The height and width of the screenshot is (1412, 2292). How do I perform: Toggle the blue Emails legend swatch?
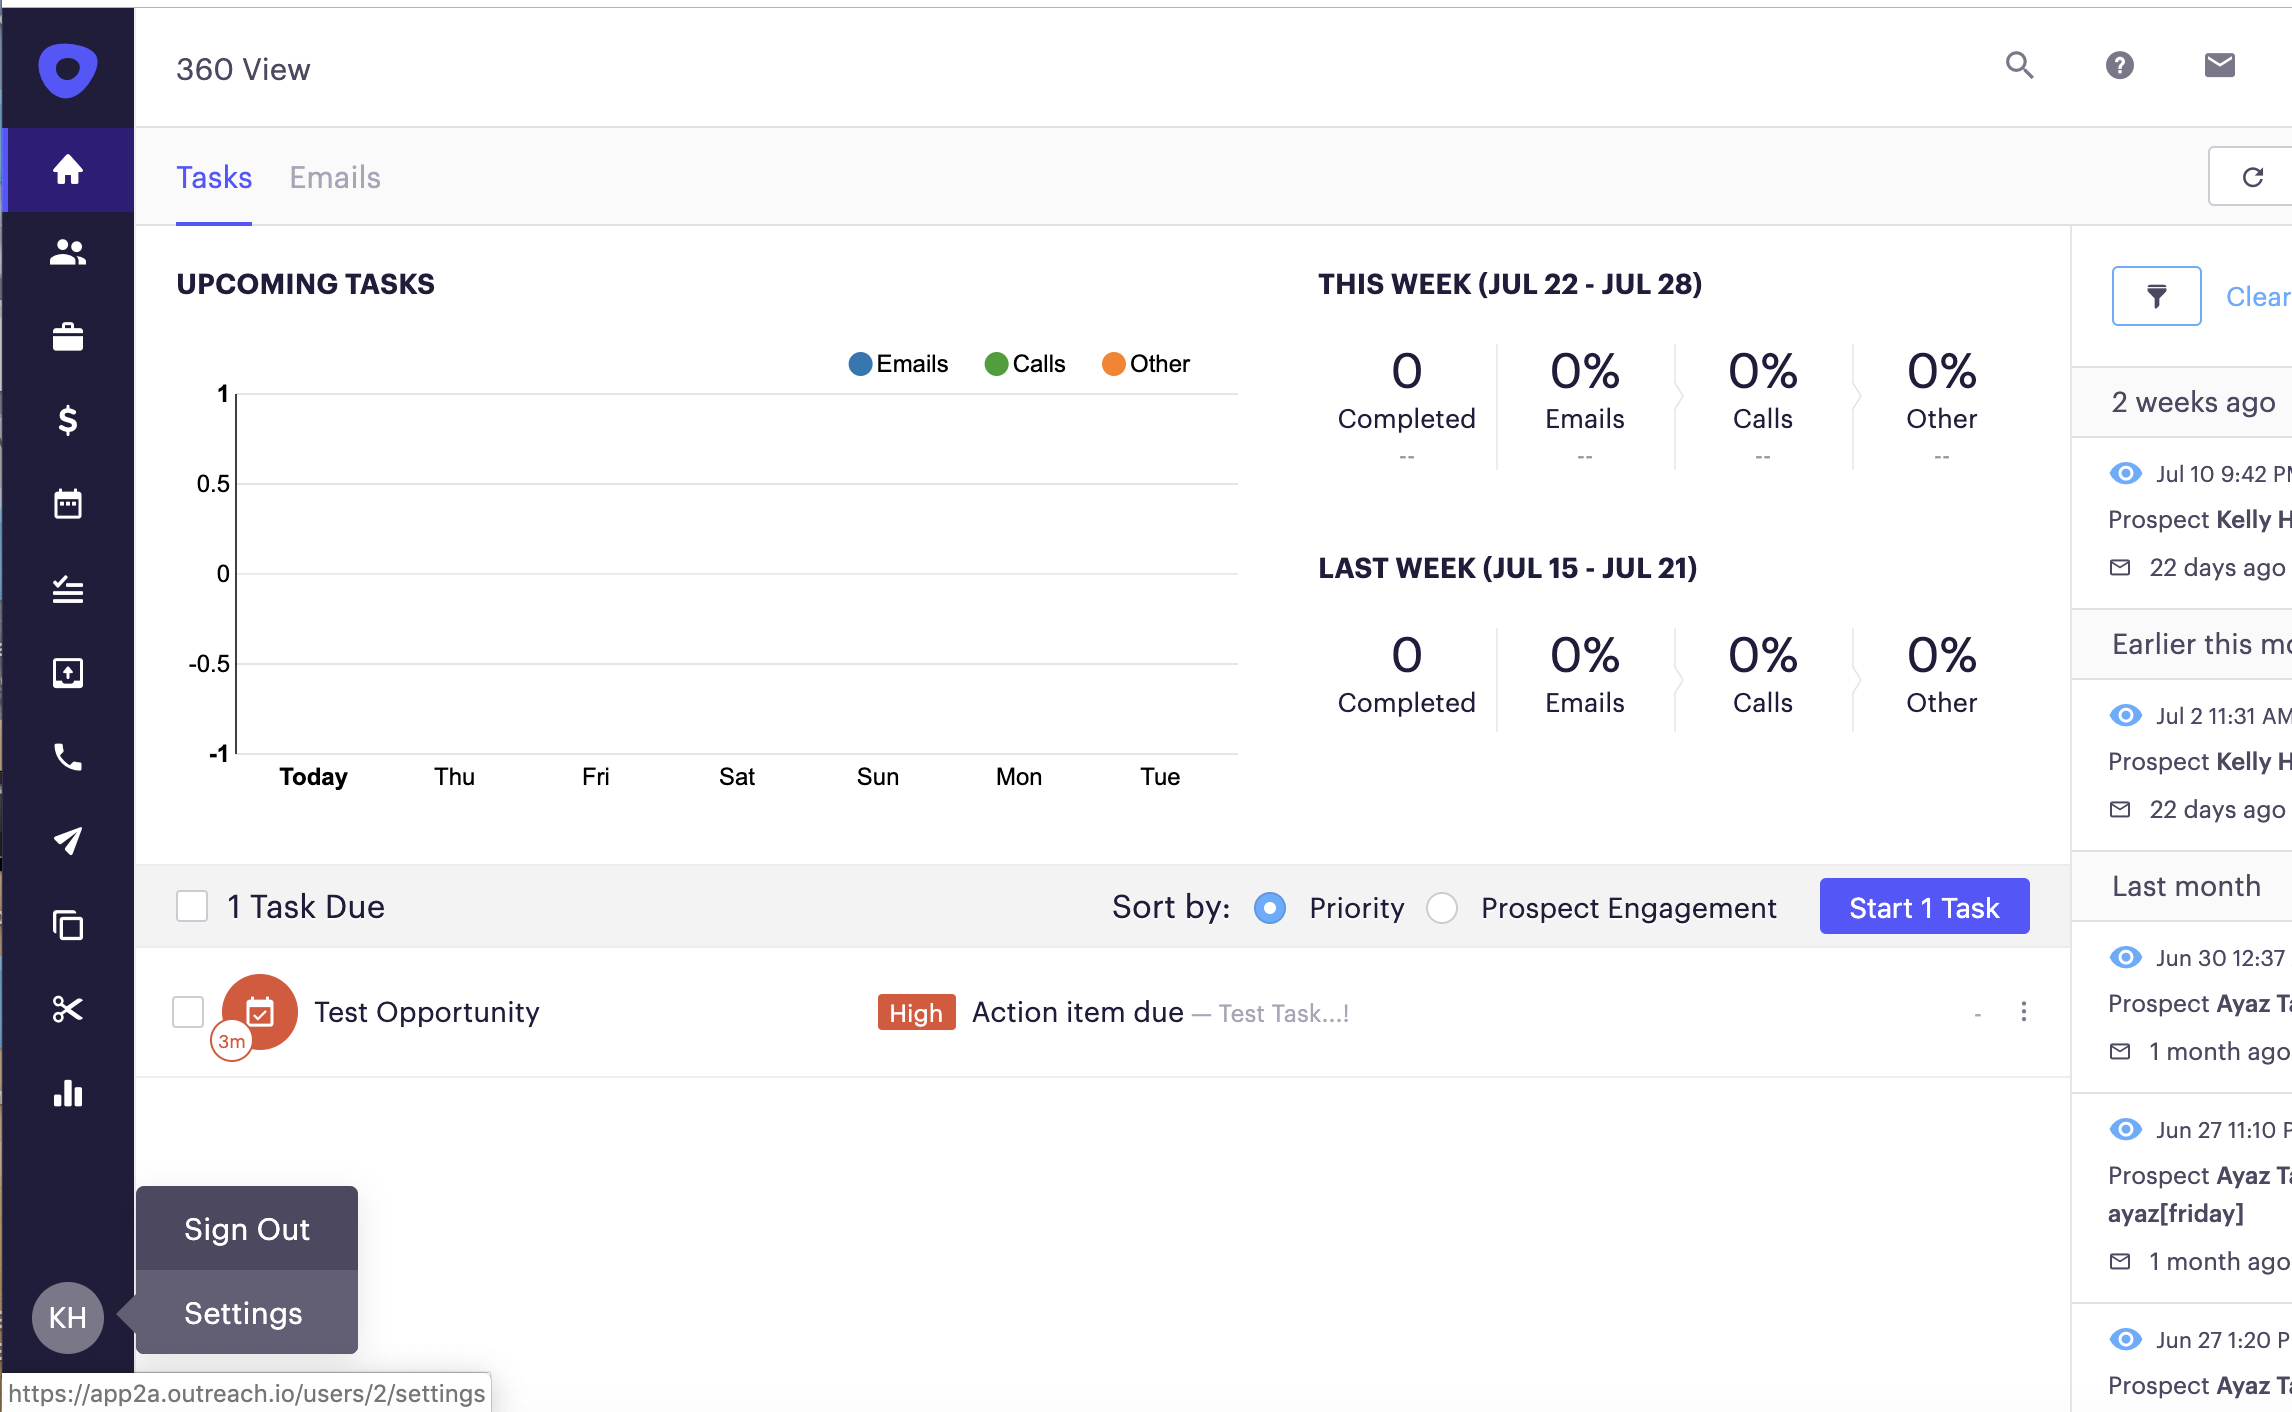click(860, 364)
